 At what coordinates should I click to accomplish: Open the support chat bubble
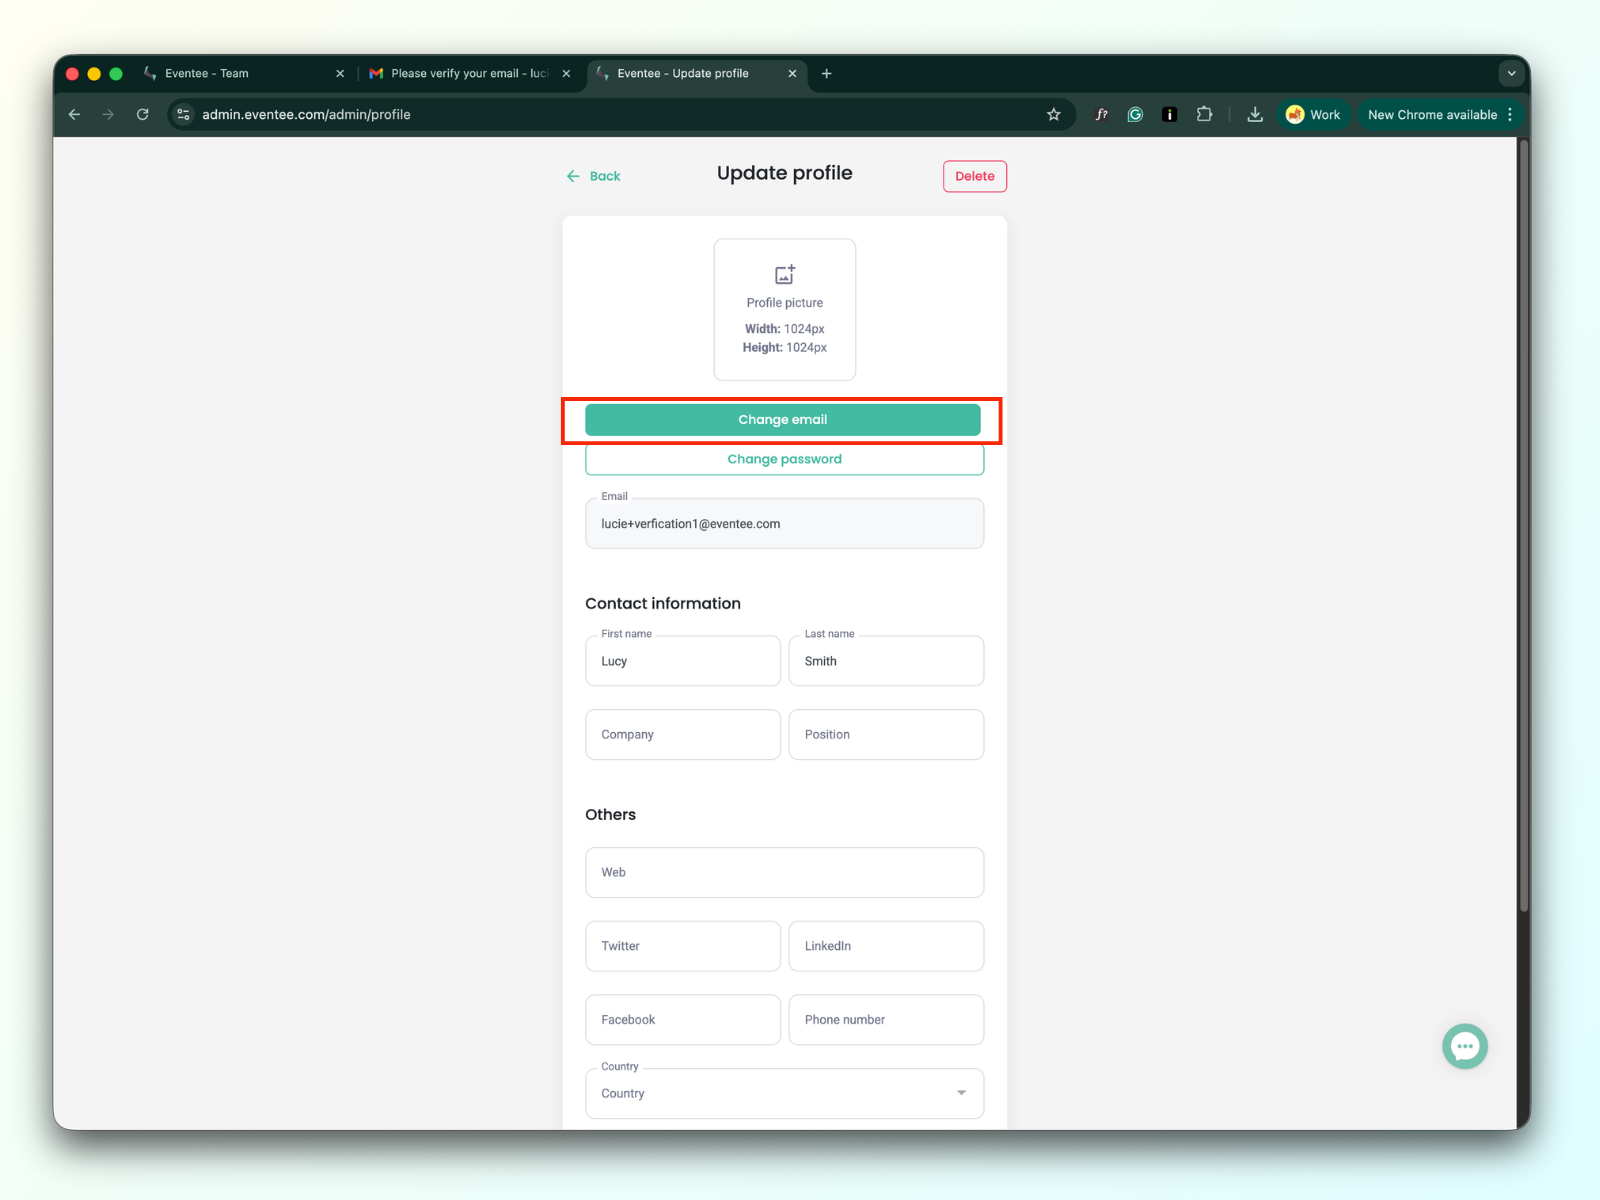tap(1465, 1047)
